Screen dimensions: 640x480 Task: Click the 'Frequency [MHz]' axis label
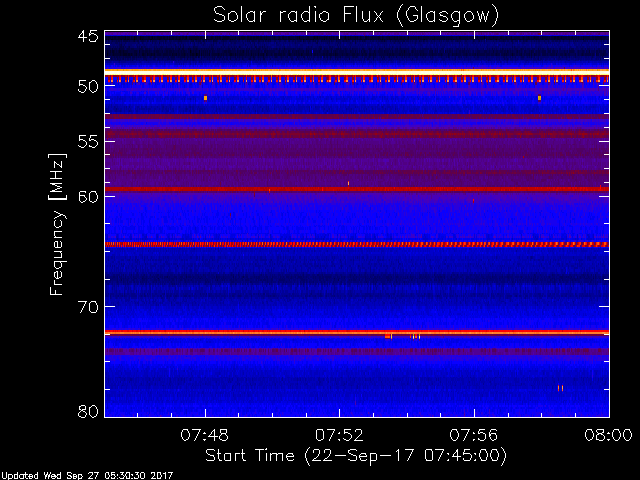57,224
